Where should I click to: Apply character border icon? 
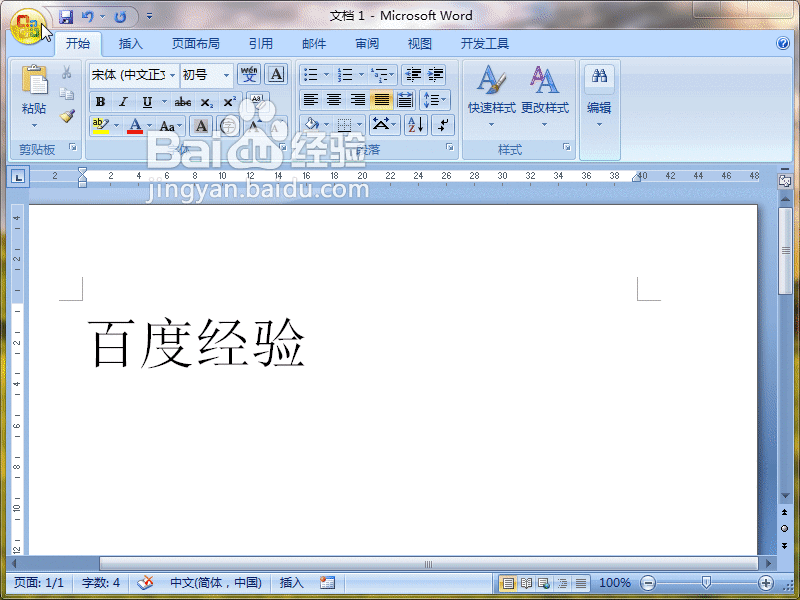click(276, 74)
